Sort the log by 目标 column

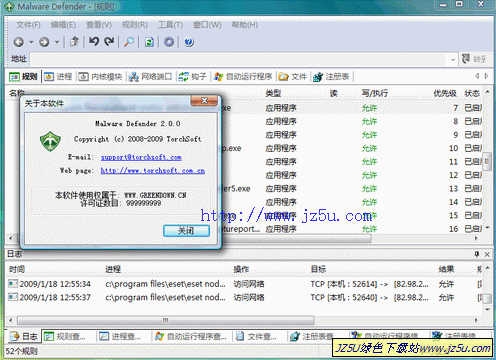(x=318, y=269)
